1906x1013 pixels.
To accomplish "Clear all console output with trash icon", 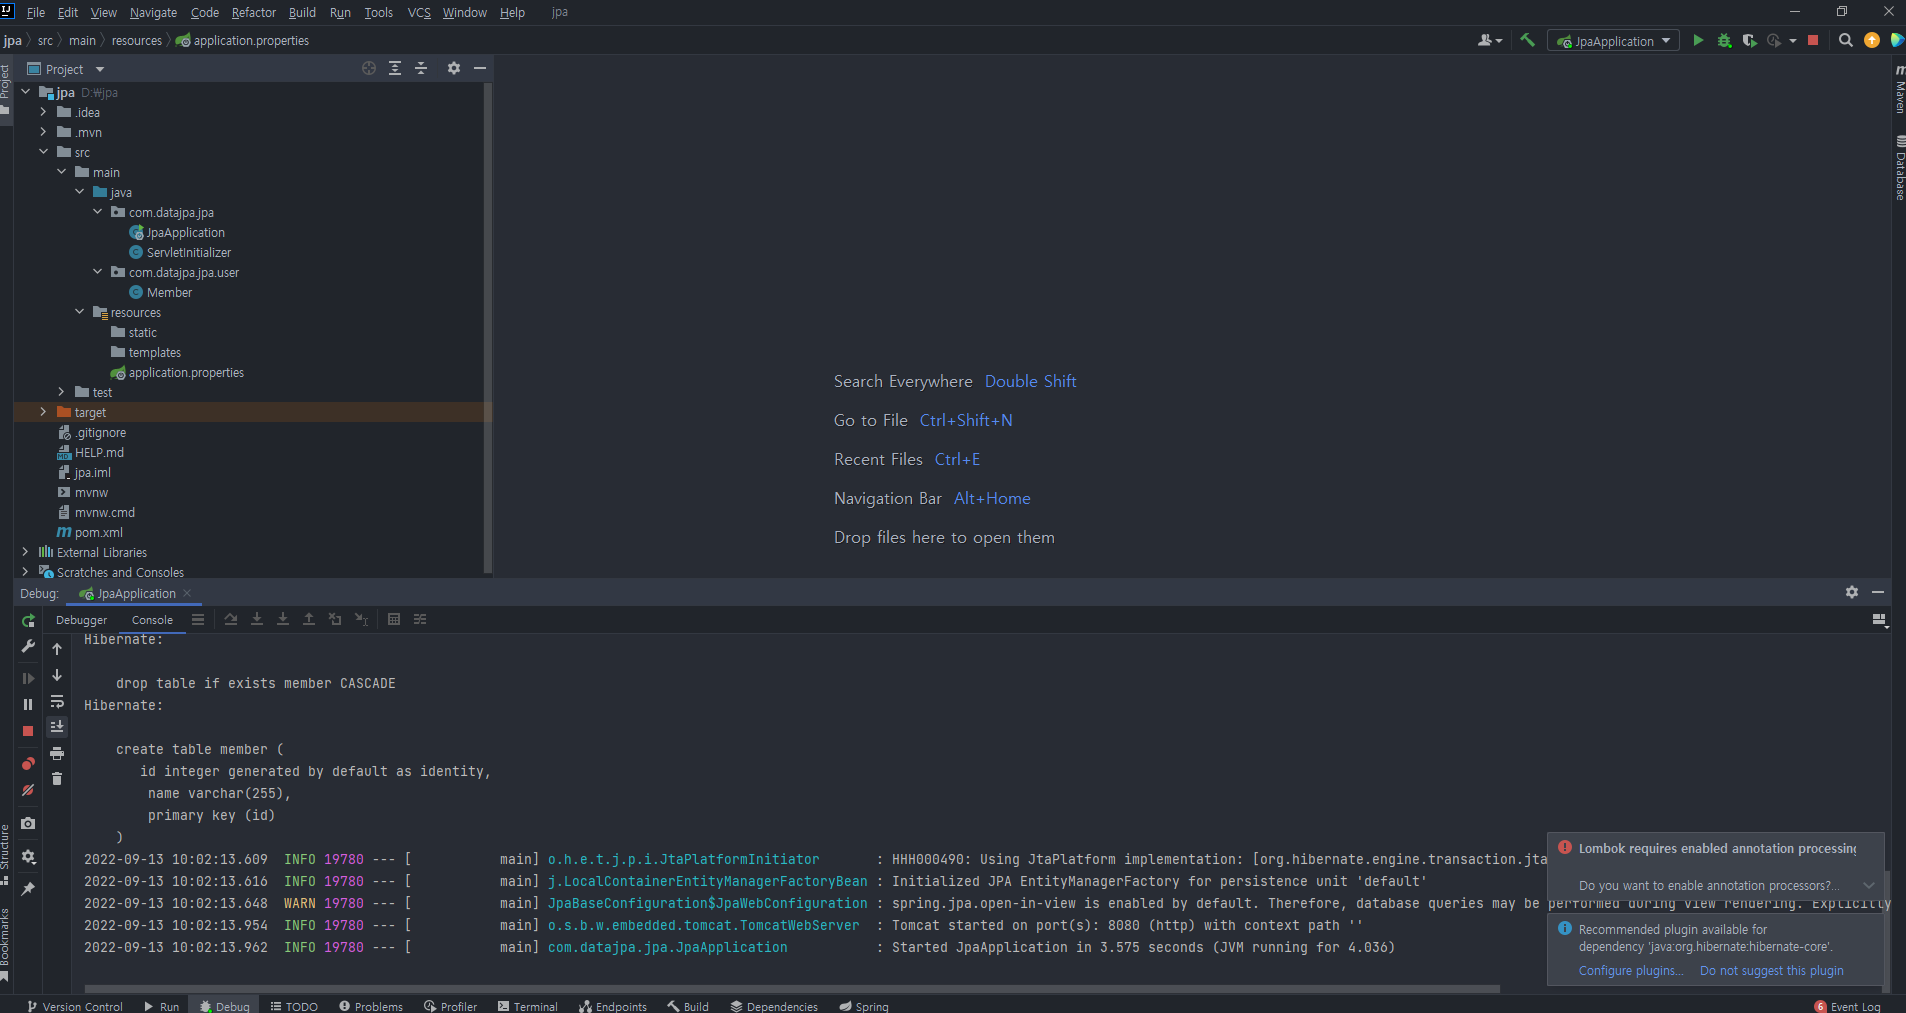I will [57, 779].
